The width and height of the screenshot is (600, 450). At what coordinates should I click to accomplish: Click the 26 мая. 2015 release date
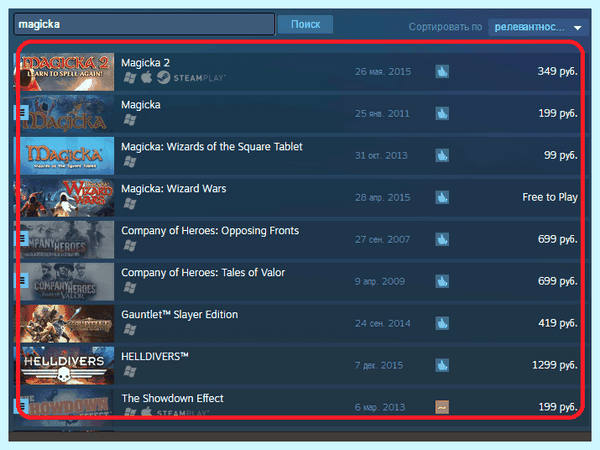click(x=383, y=72)
